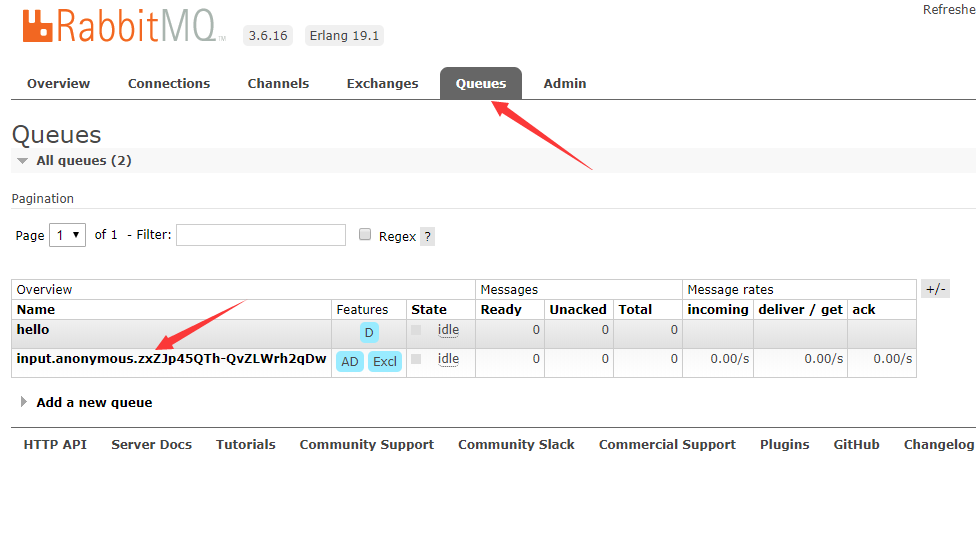Click the incoming rate 0.00/s value
976x553 pixels.
730,359
